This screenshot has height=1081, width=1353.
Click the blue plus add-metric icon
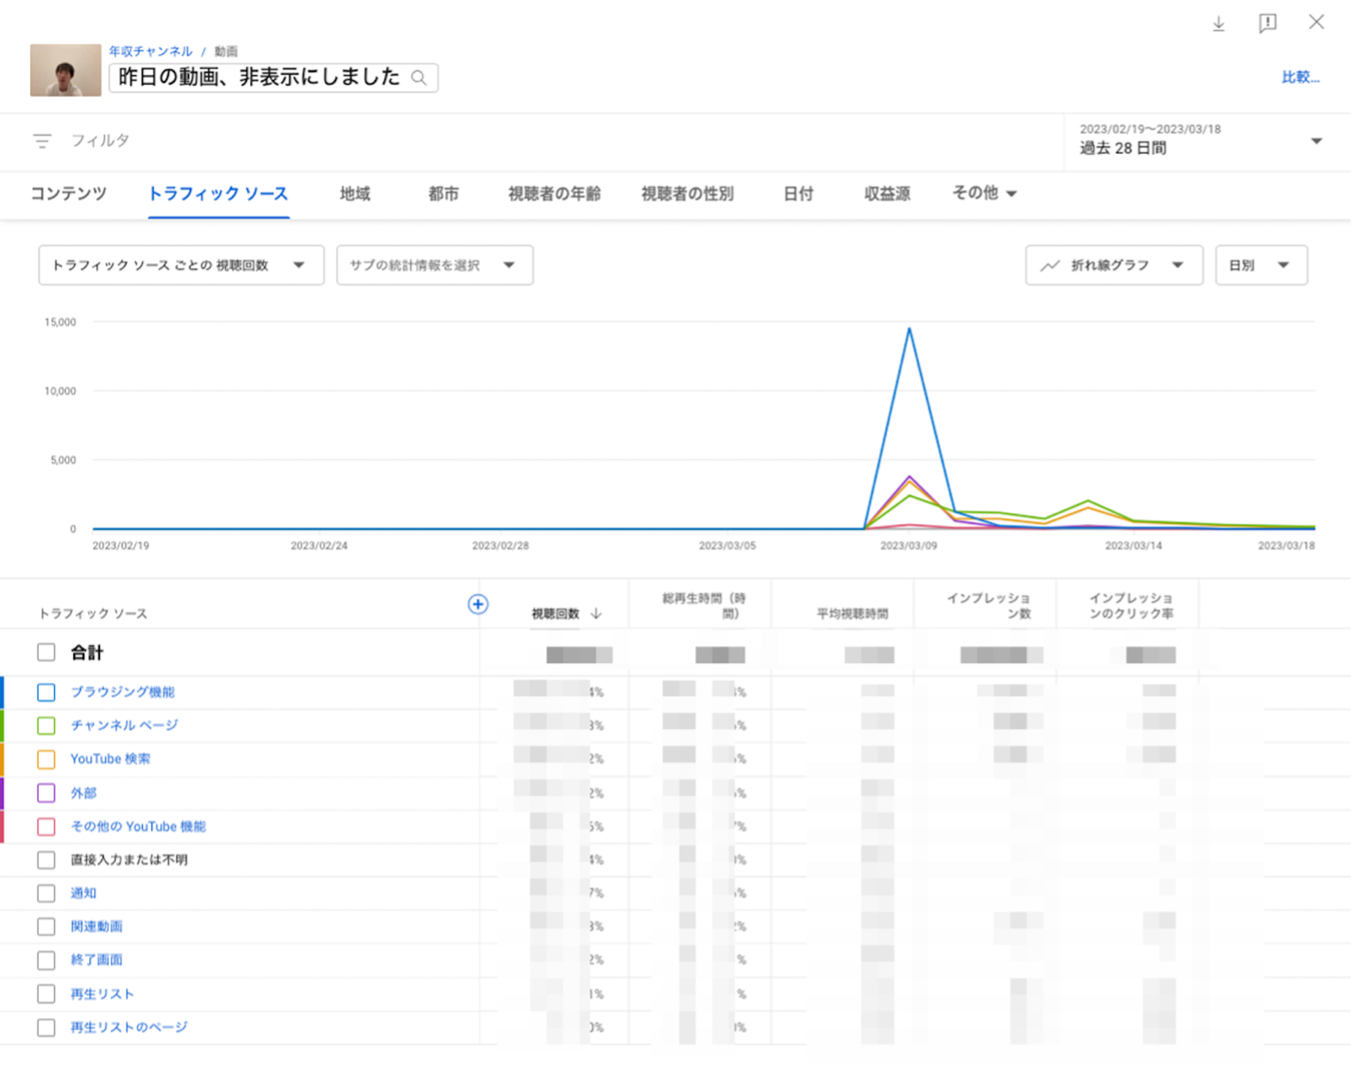point(478,604)
